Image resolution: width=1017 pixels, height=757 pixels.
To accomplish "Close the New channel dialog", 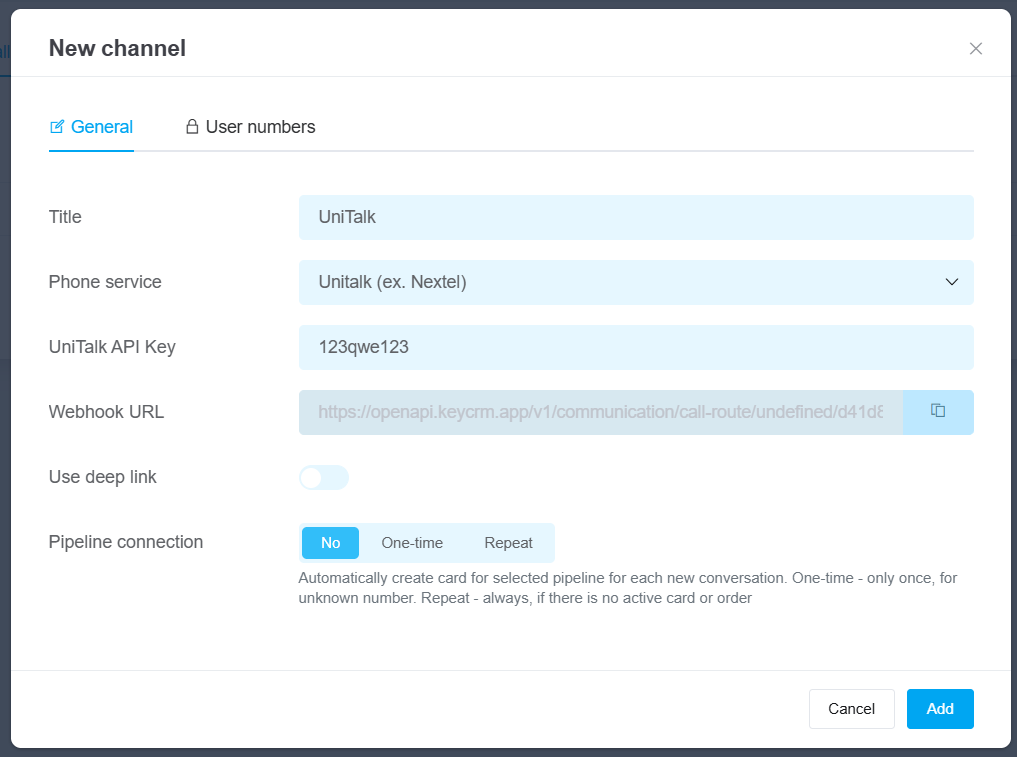I will pos(976,49).
